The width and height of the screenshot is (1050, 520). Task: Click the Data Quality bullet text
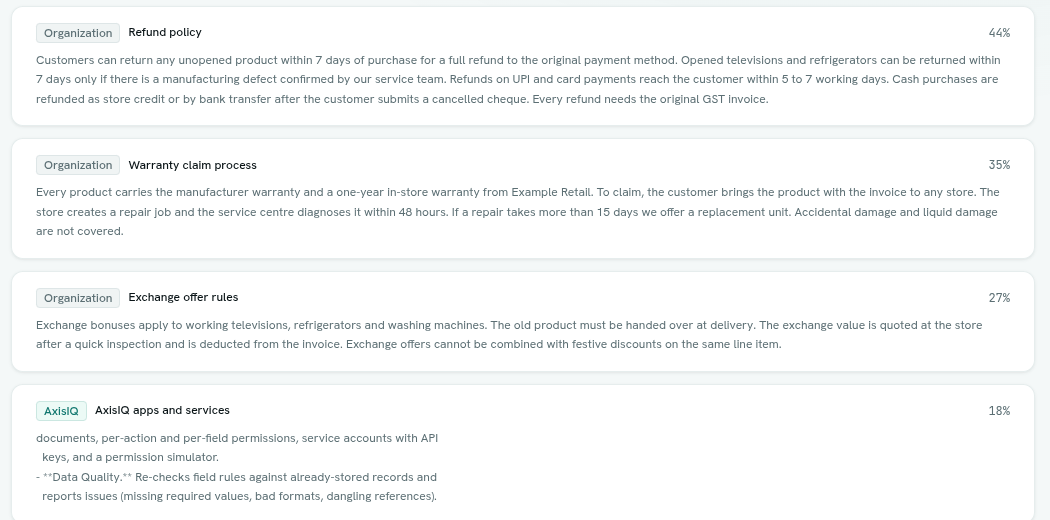(236, 487)
